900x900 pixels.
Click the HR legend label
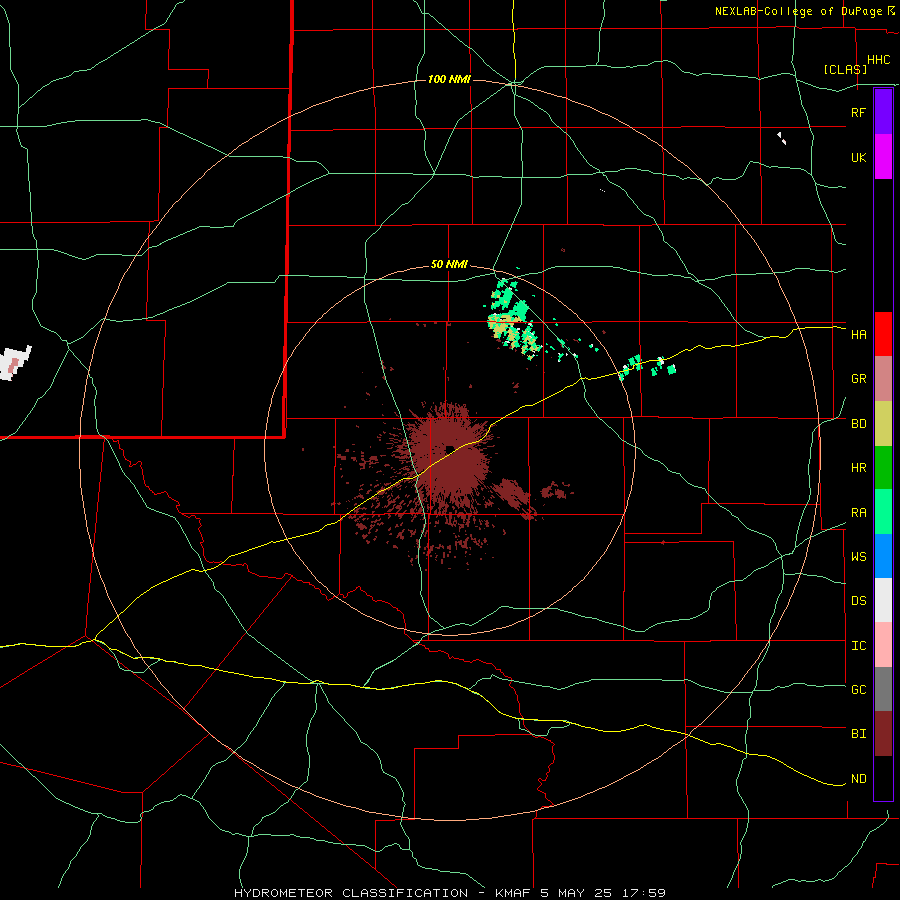tap(859, 468)
